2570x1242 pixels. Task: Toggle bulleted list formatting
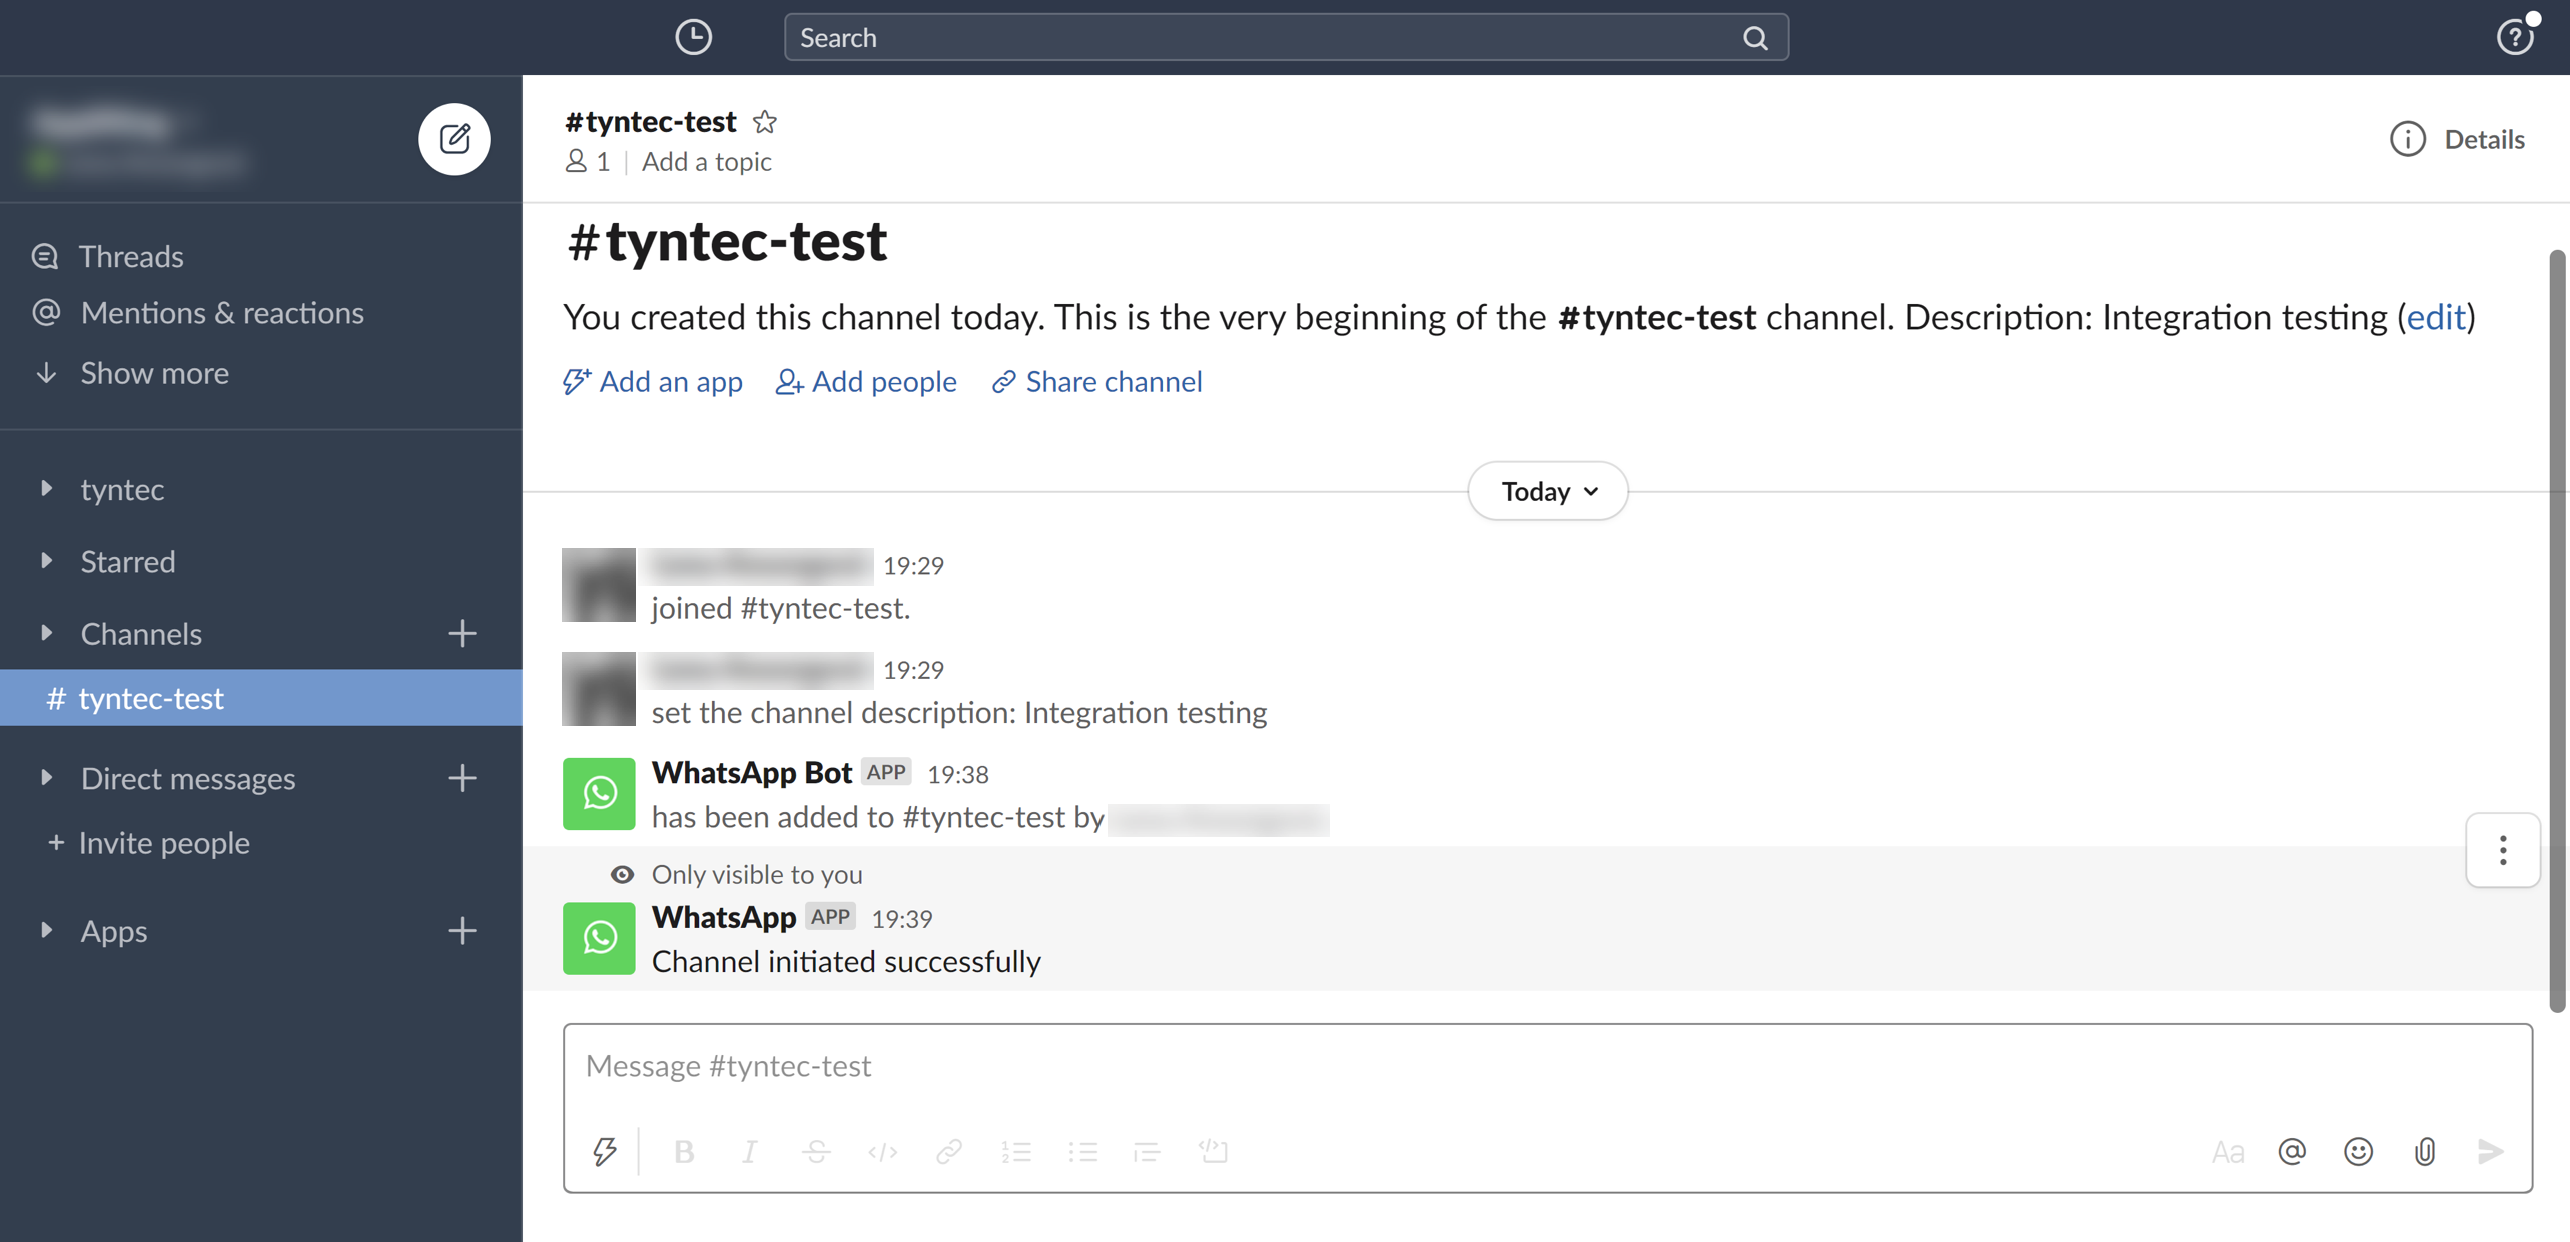pos(1082,1152)
